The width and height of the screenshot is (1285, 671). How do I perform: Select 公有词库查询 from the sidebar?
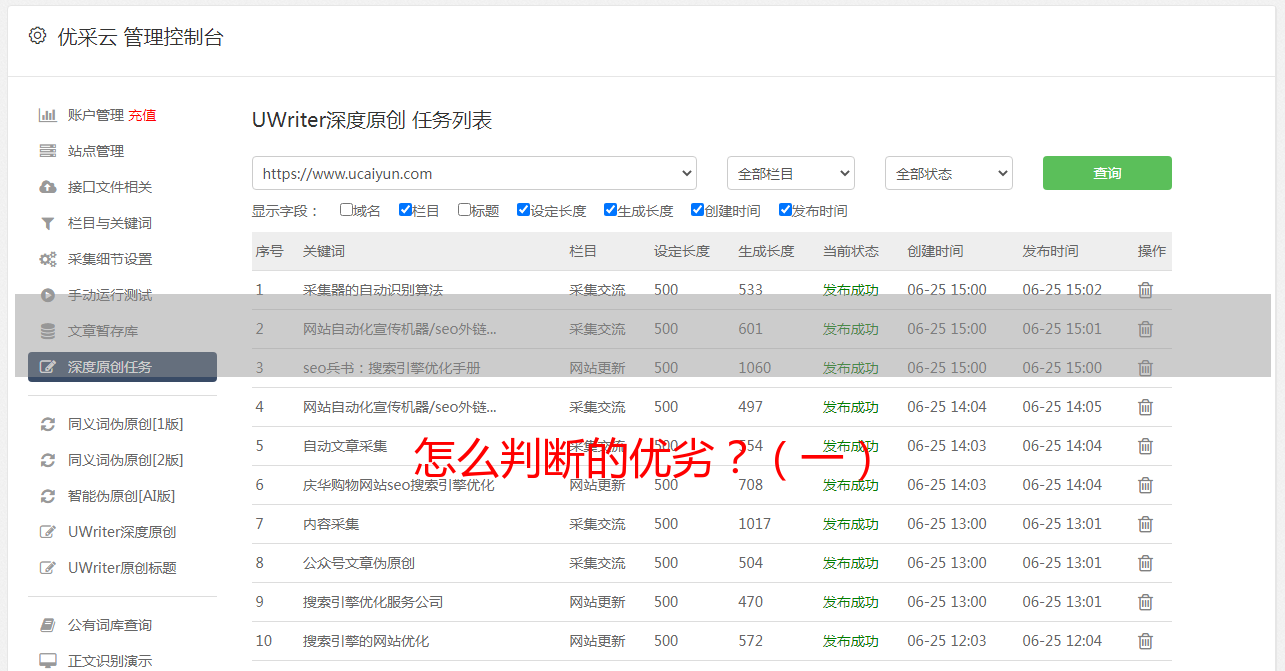point(110,625)
